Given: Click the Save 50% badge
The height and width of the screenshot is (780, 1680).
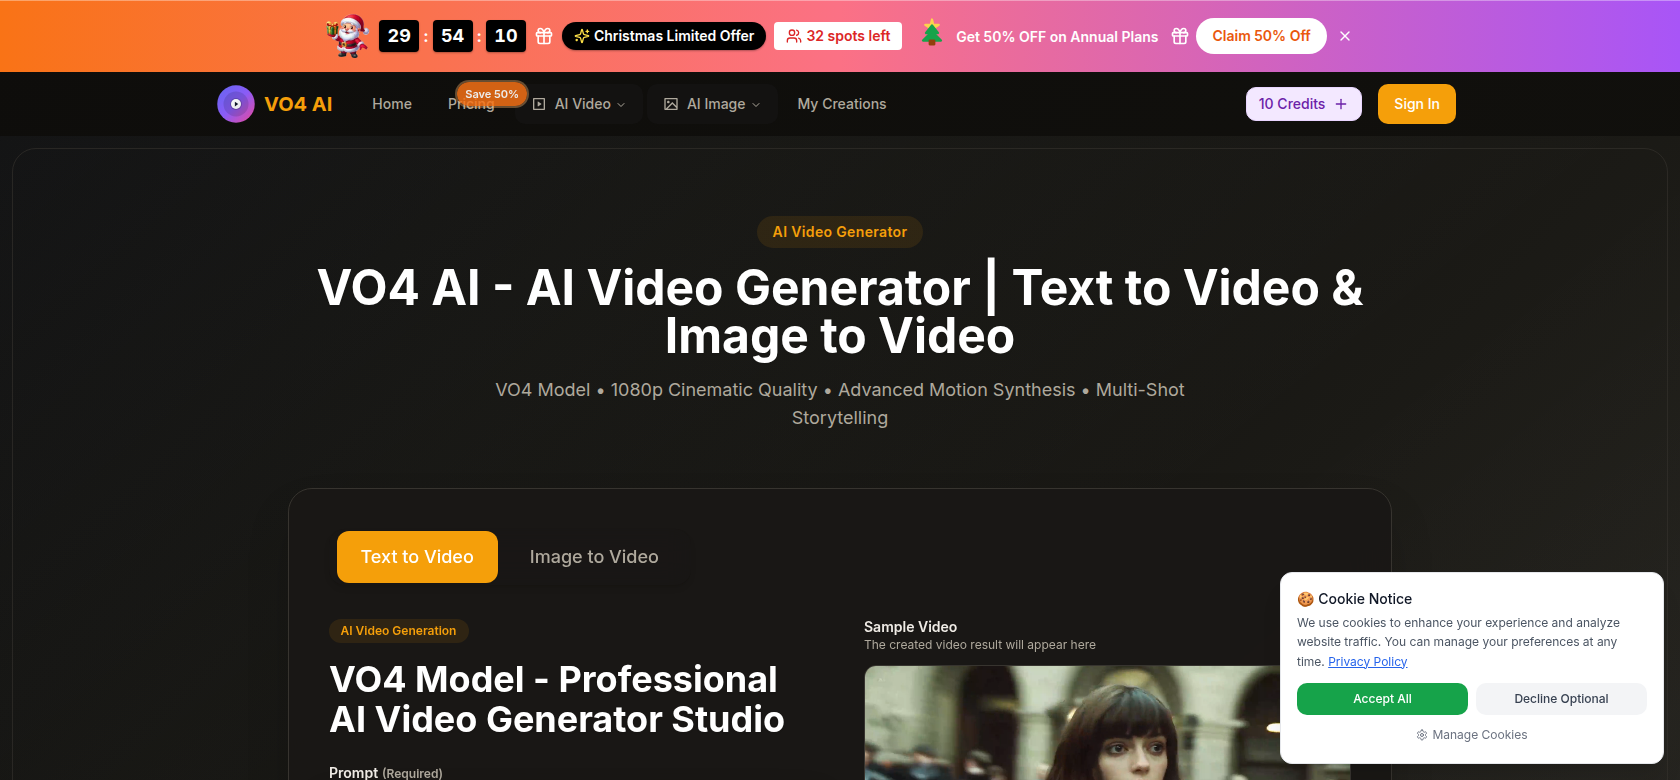Looking at the screenshot, I should point(492,94).
